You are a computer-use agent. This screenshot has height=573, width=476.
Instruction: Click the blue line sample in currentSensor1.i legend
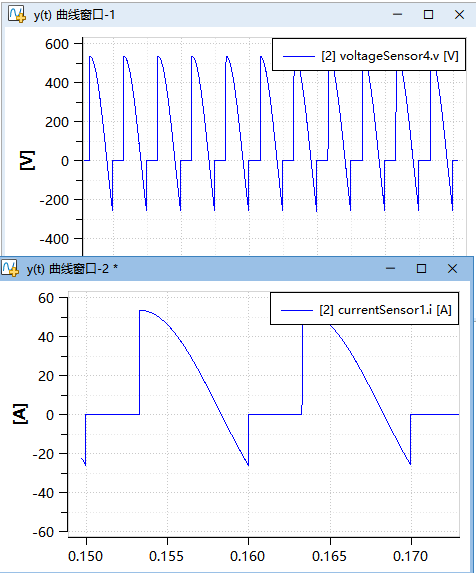(x=297, y=310)
